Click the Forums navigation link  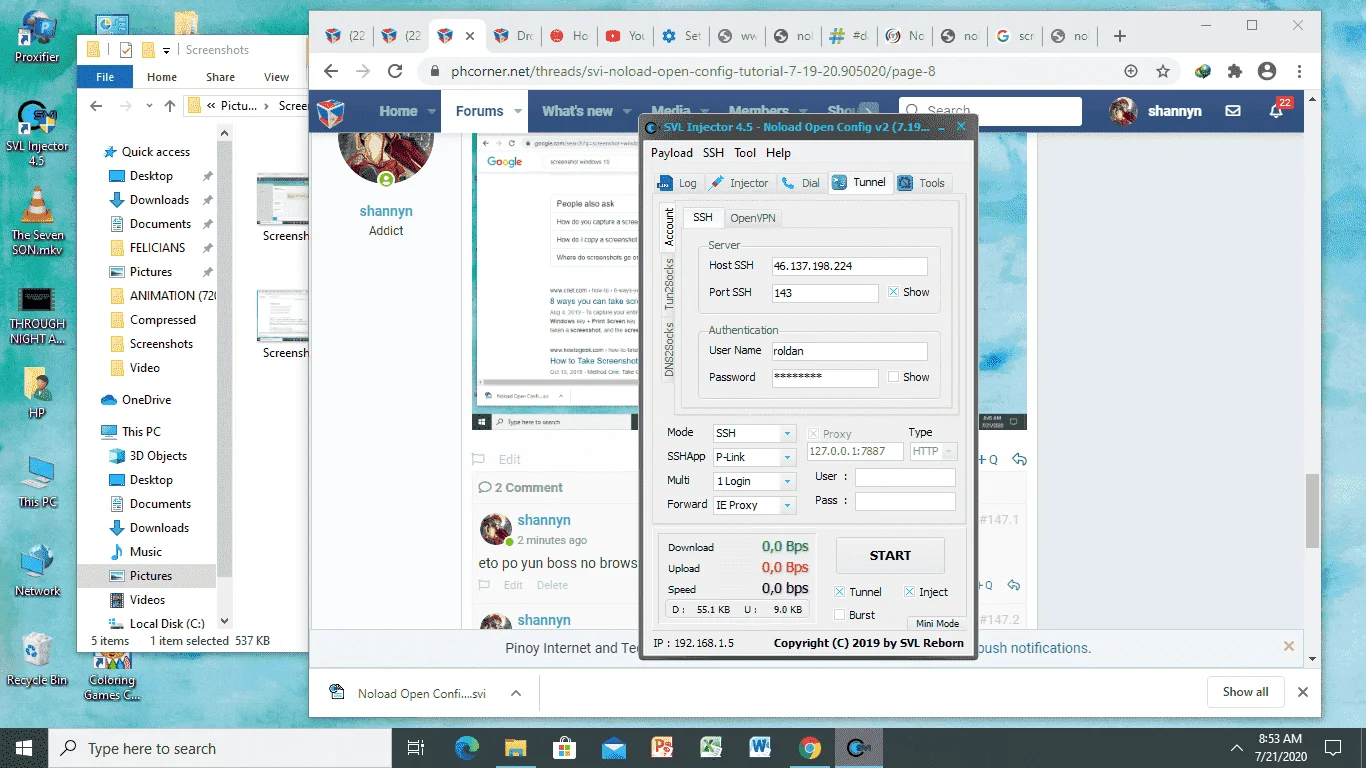point(480,111)
